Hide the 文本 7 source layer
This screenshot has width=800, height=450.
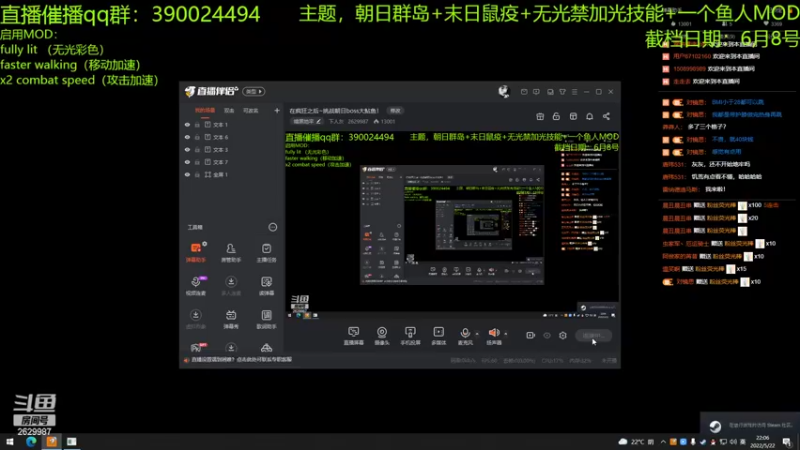click(x=187, y=162)
